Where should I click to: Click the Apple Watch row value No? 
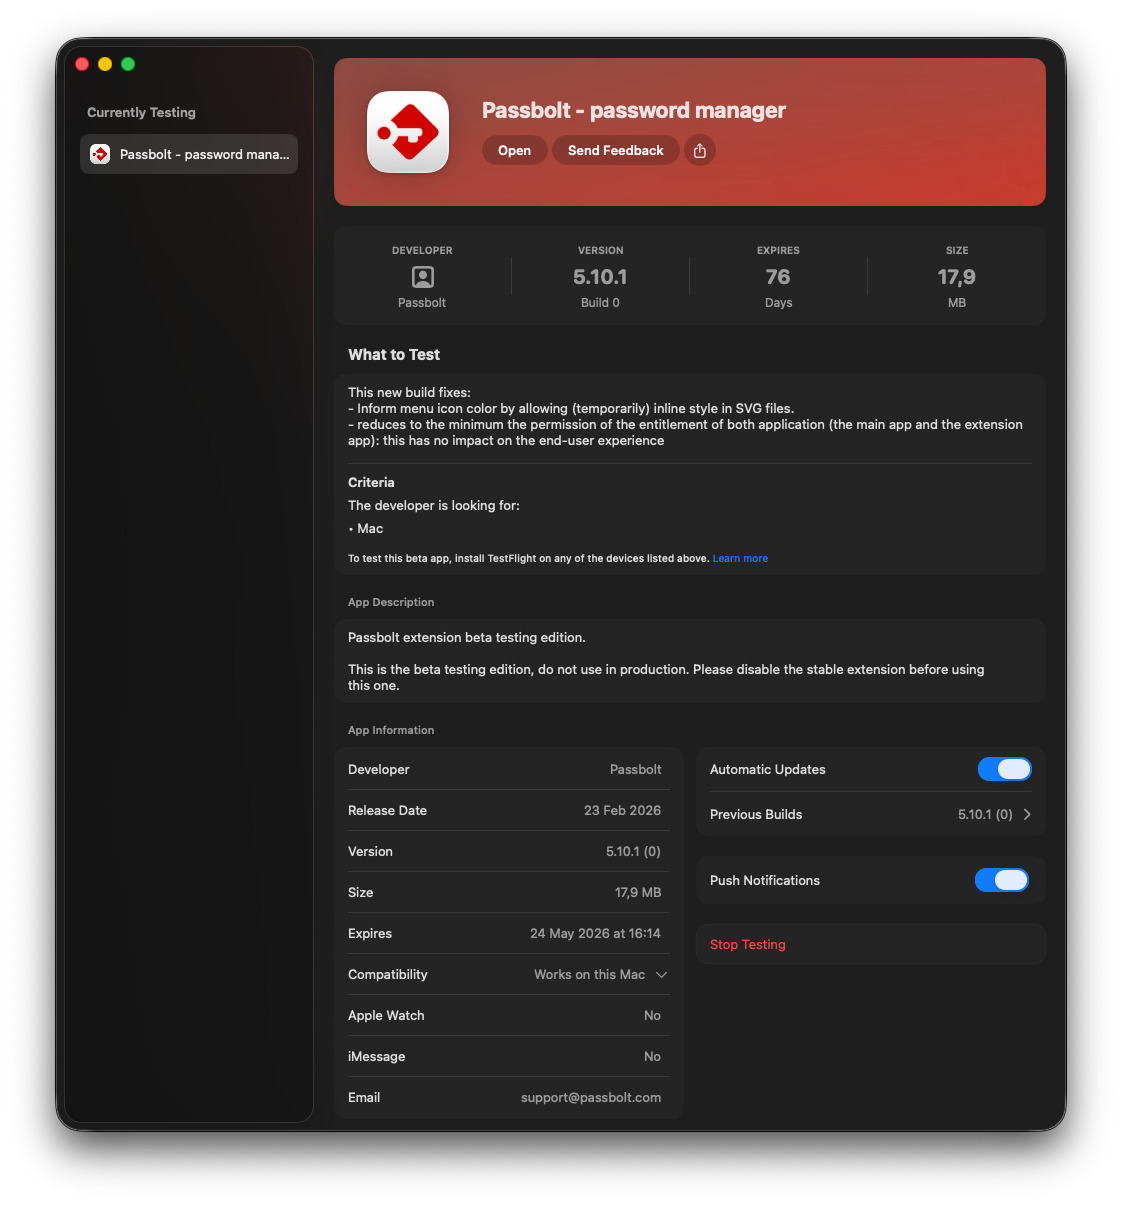tap(652, 1015)
